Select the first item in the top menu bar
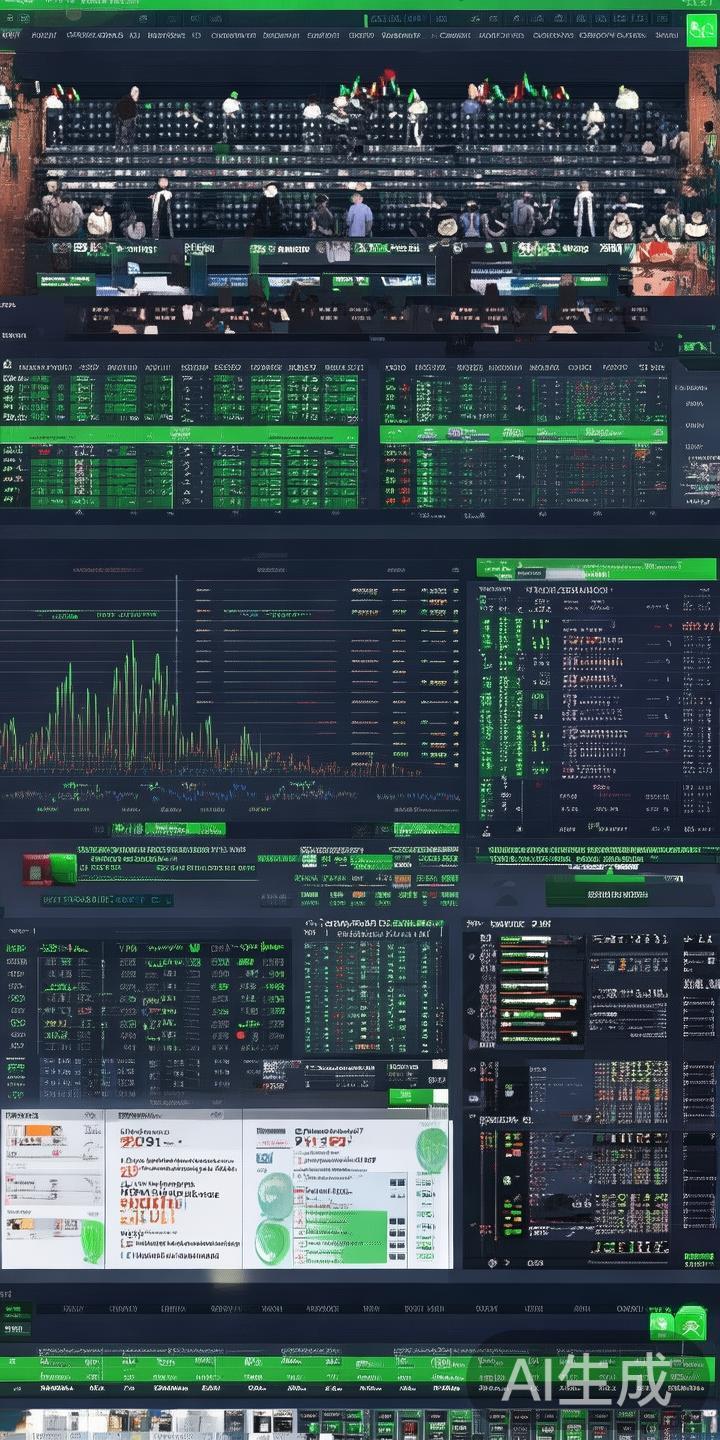 pyautogui.click(x=11, y=35)
